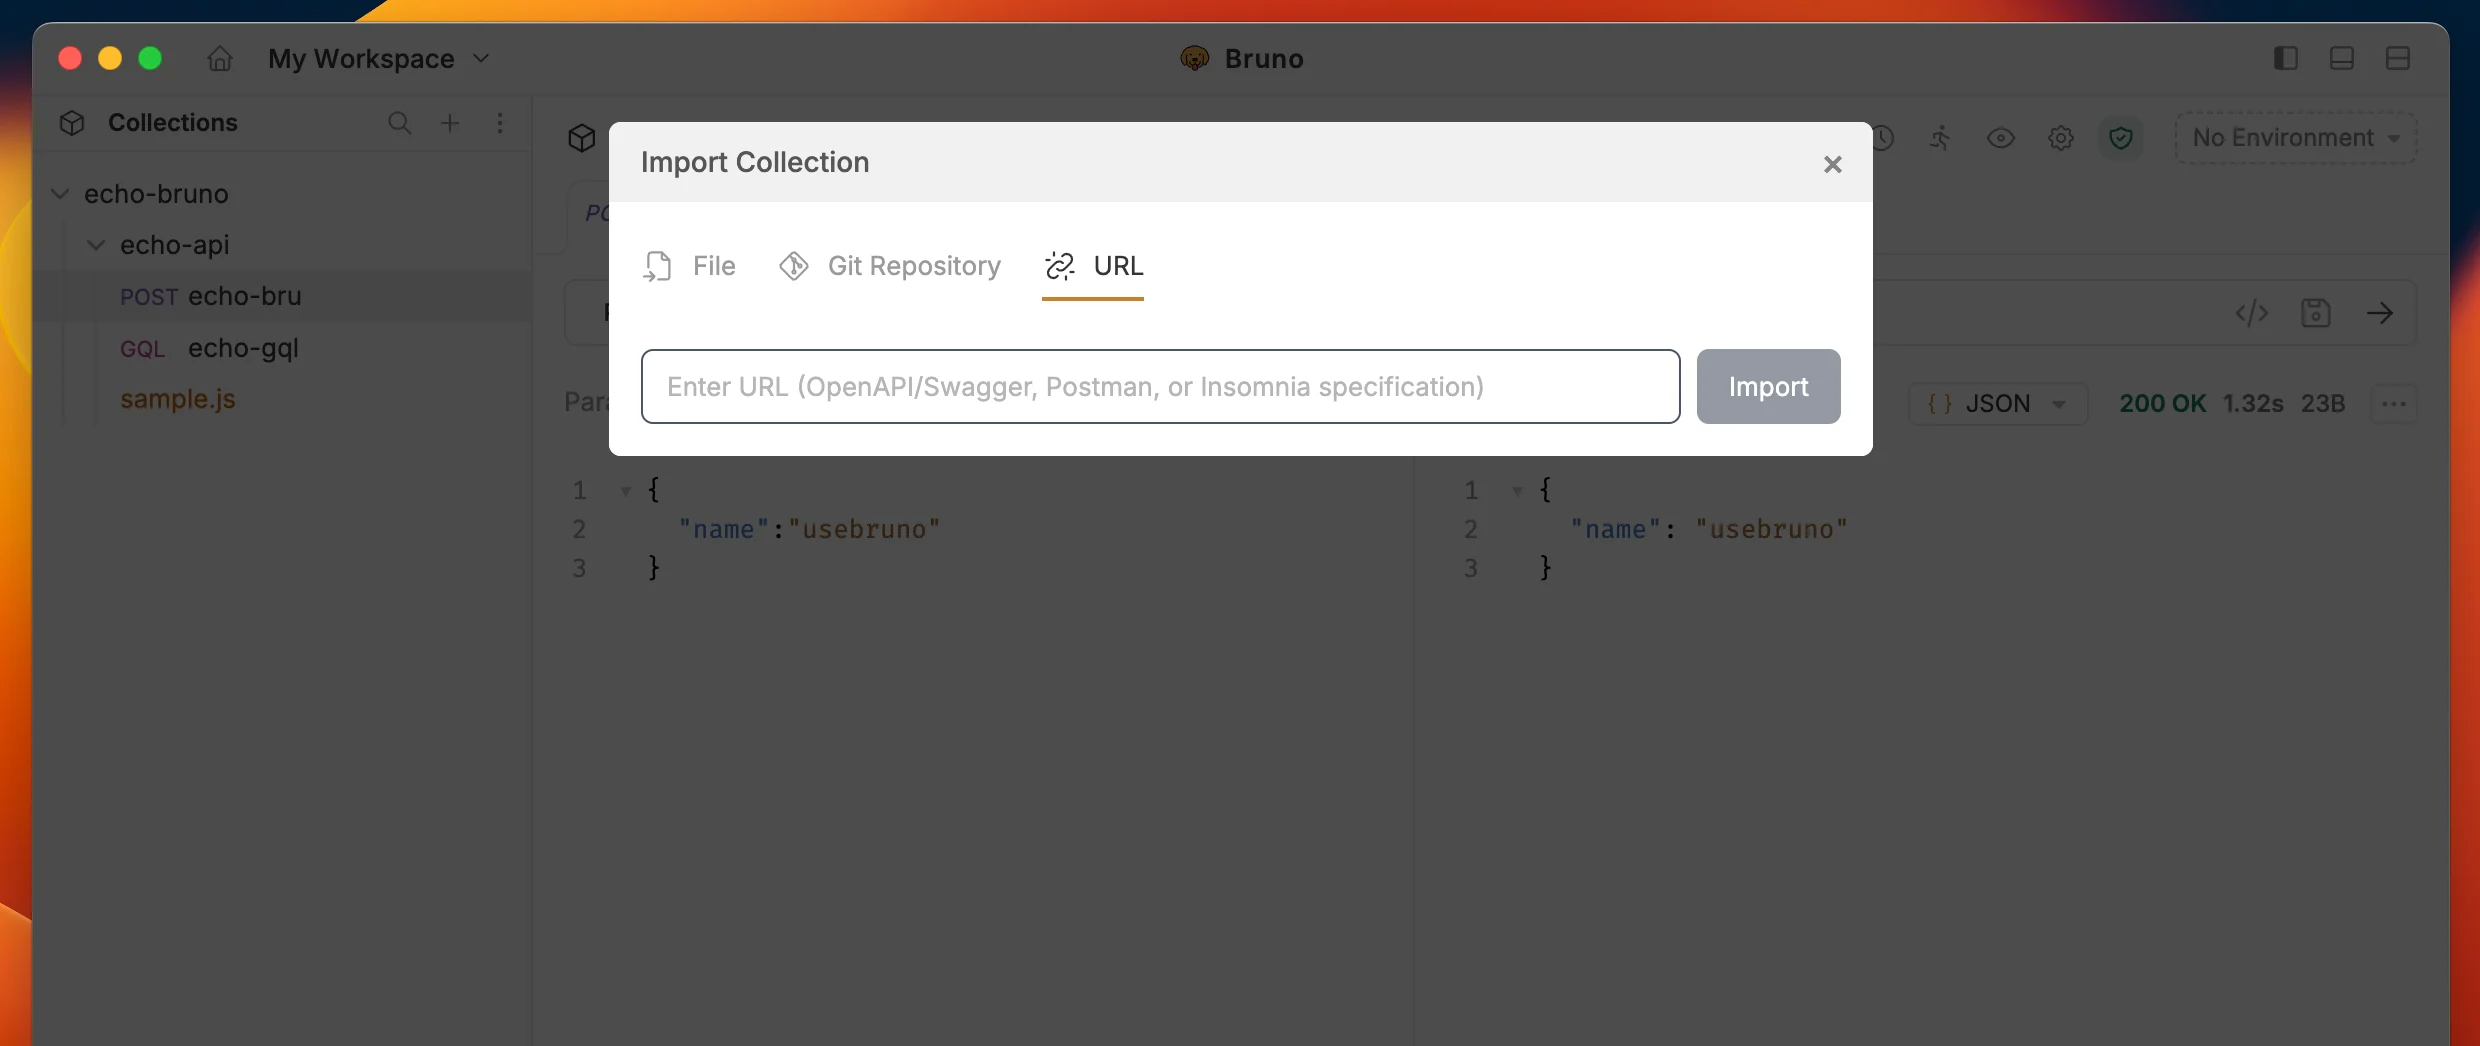
Task: Search collections with the magnifier icon
Action: 399,123
